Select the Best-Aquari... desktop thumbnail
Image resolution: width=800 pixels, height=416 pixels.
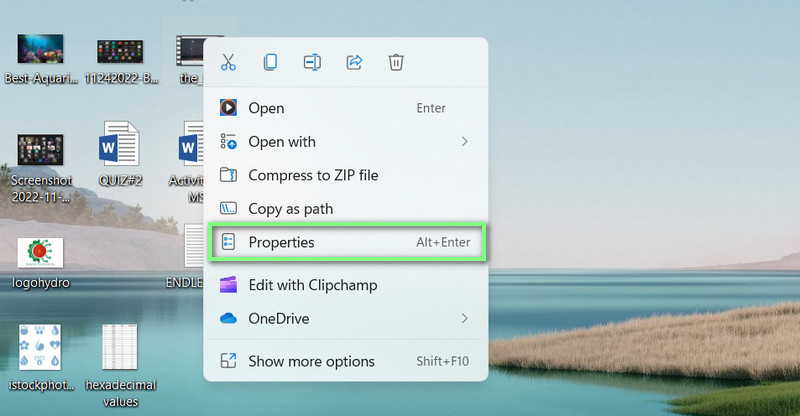(x=40, y=50)
